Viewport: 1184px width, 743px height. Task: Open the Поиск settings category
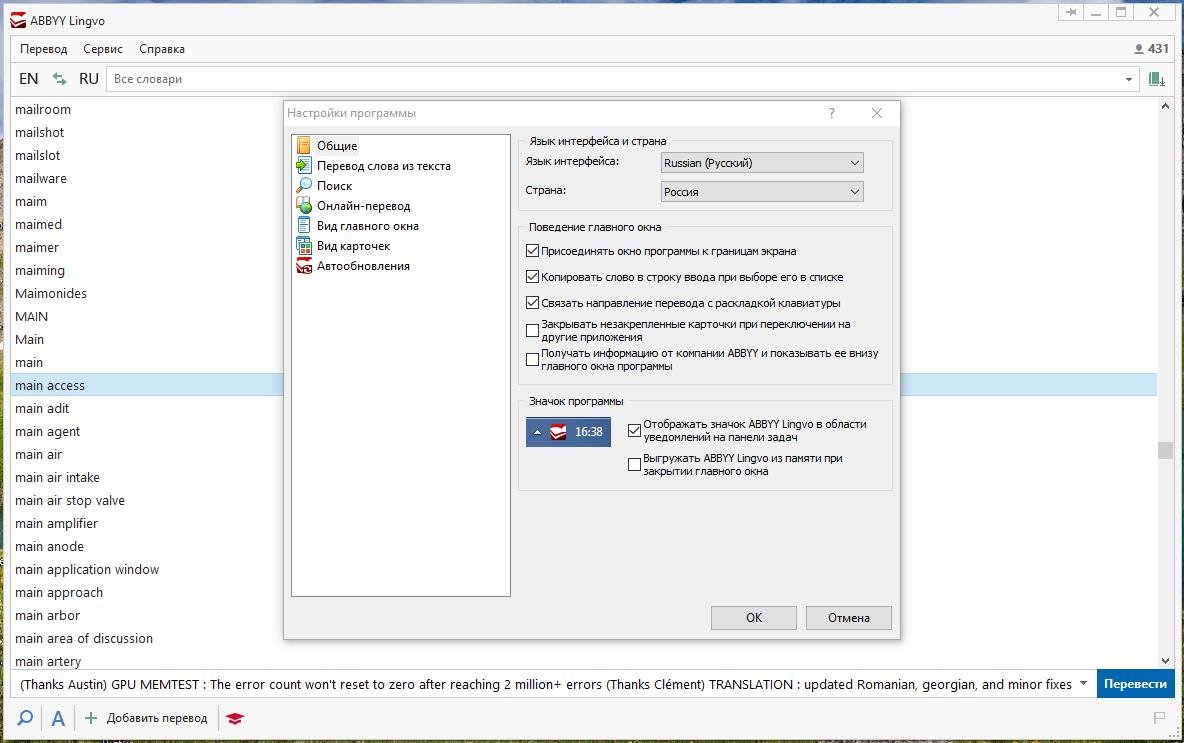[x=325, y=186]
